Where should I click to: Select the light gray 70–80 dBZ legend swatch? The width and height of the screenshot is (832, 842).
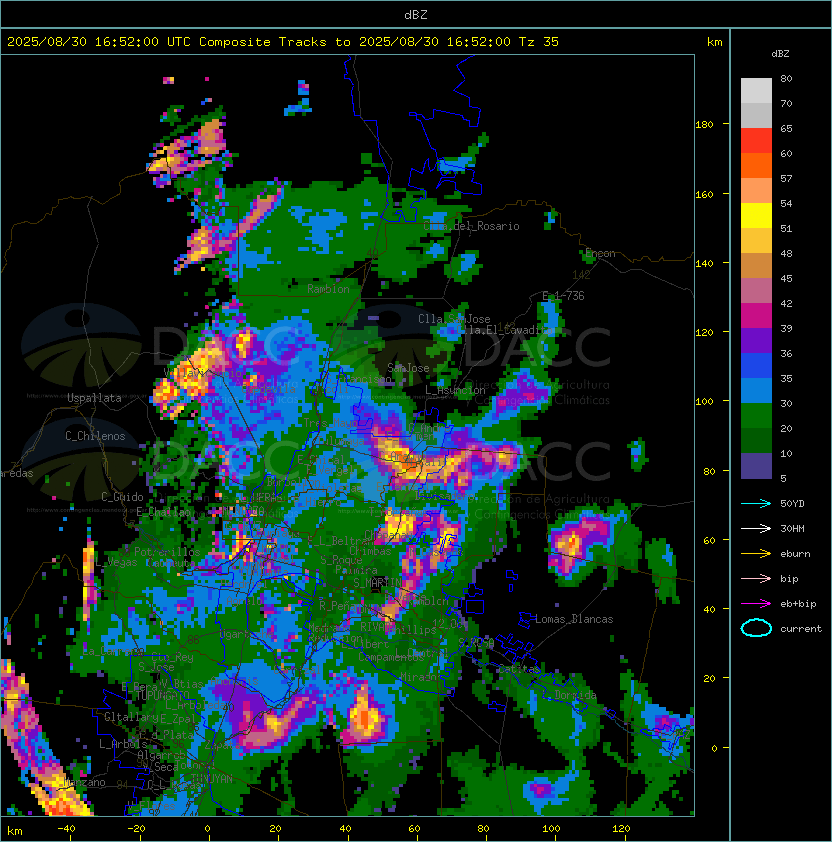(x=756, y=91)
